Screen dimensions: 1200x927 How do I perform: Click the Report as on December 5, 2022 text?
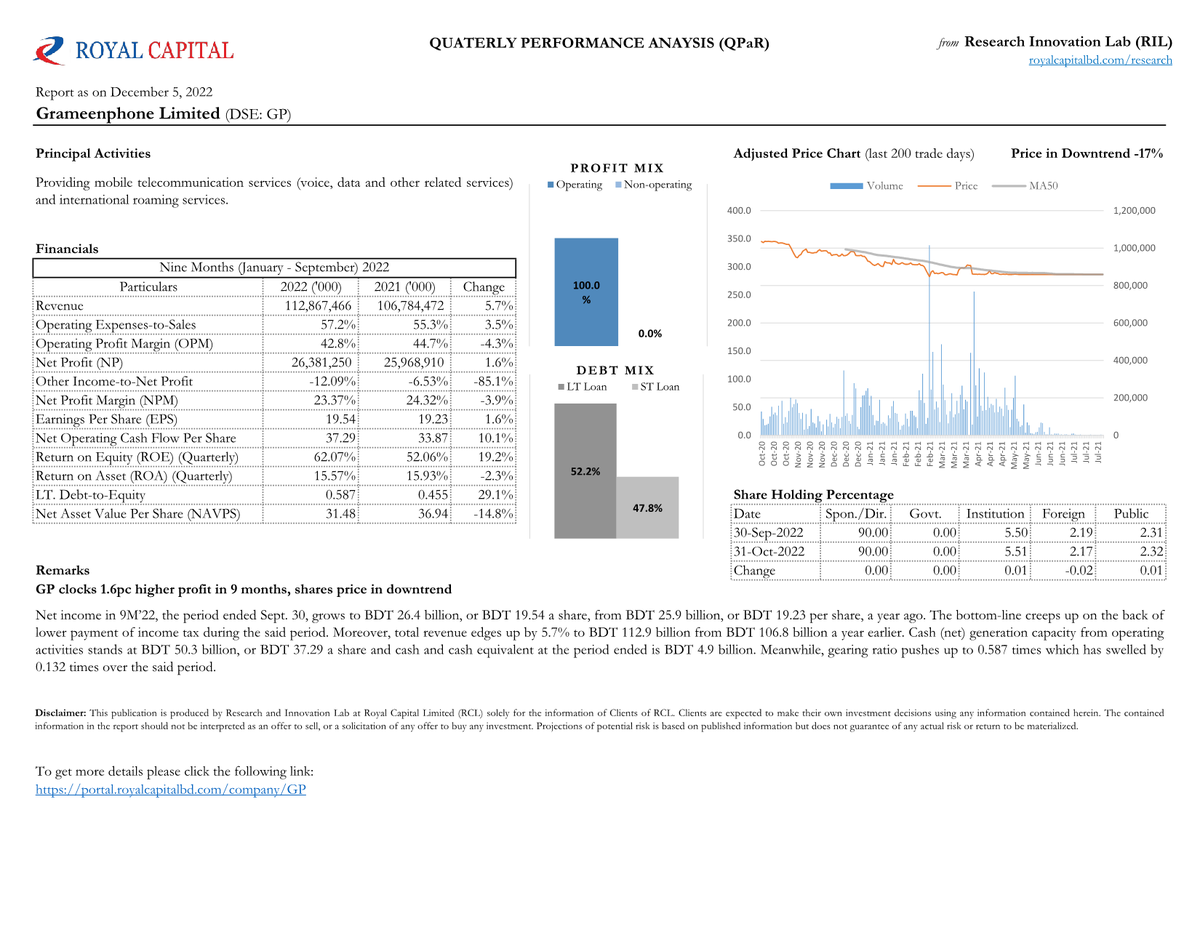(124, 92)
